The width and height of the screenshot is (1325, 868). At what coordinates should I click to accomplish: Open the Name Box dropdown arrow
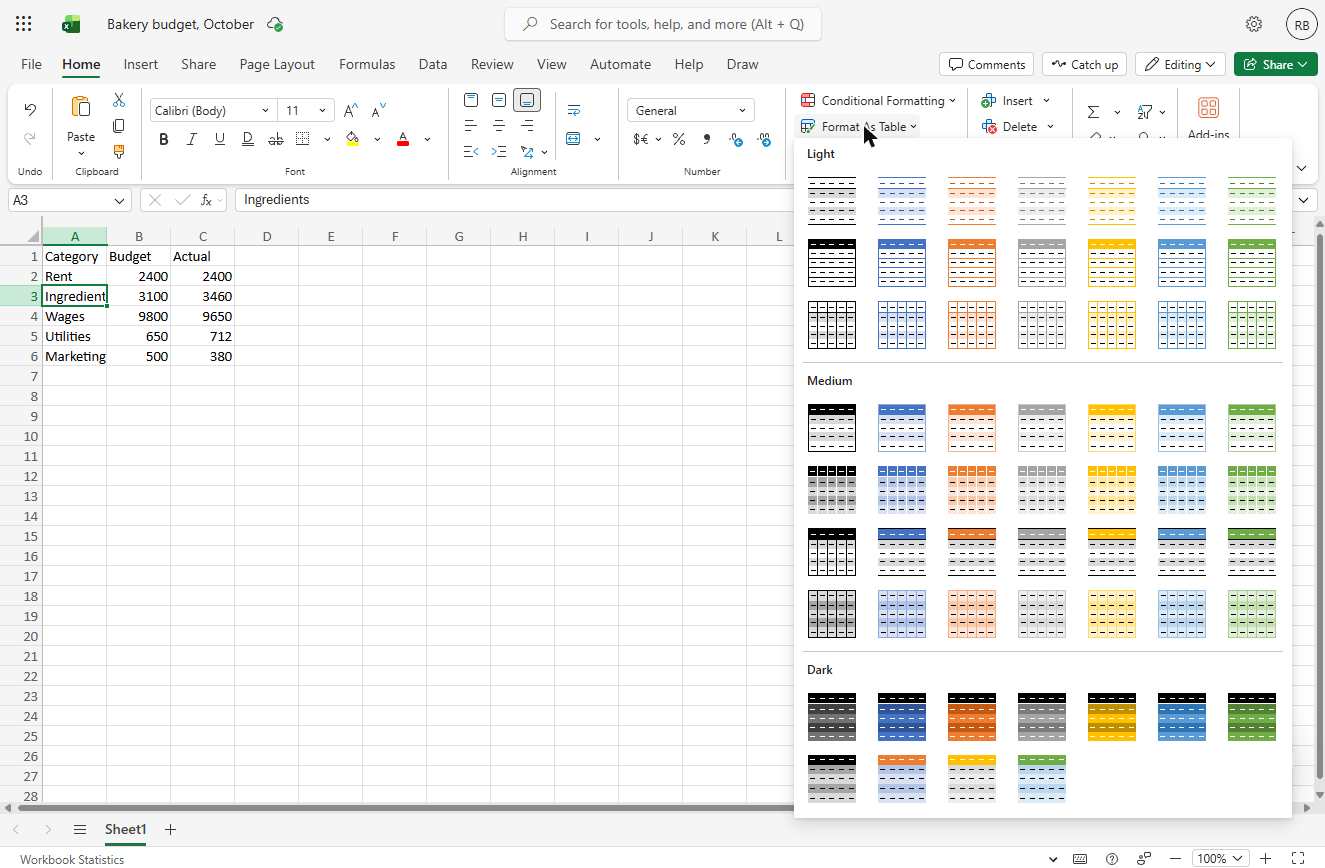(x=120, y=200)
